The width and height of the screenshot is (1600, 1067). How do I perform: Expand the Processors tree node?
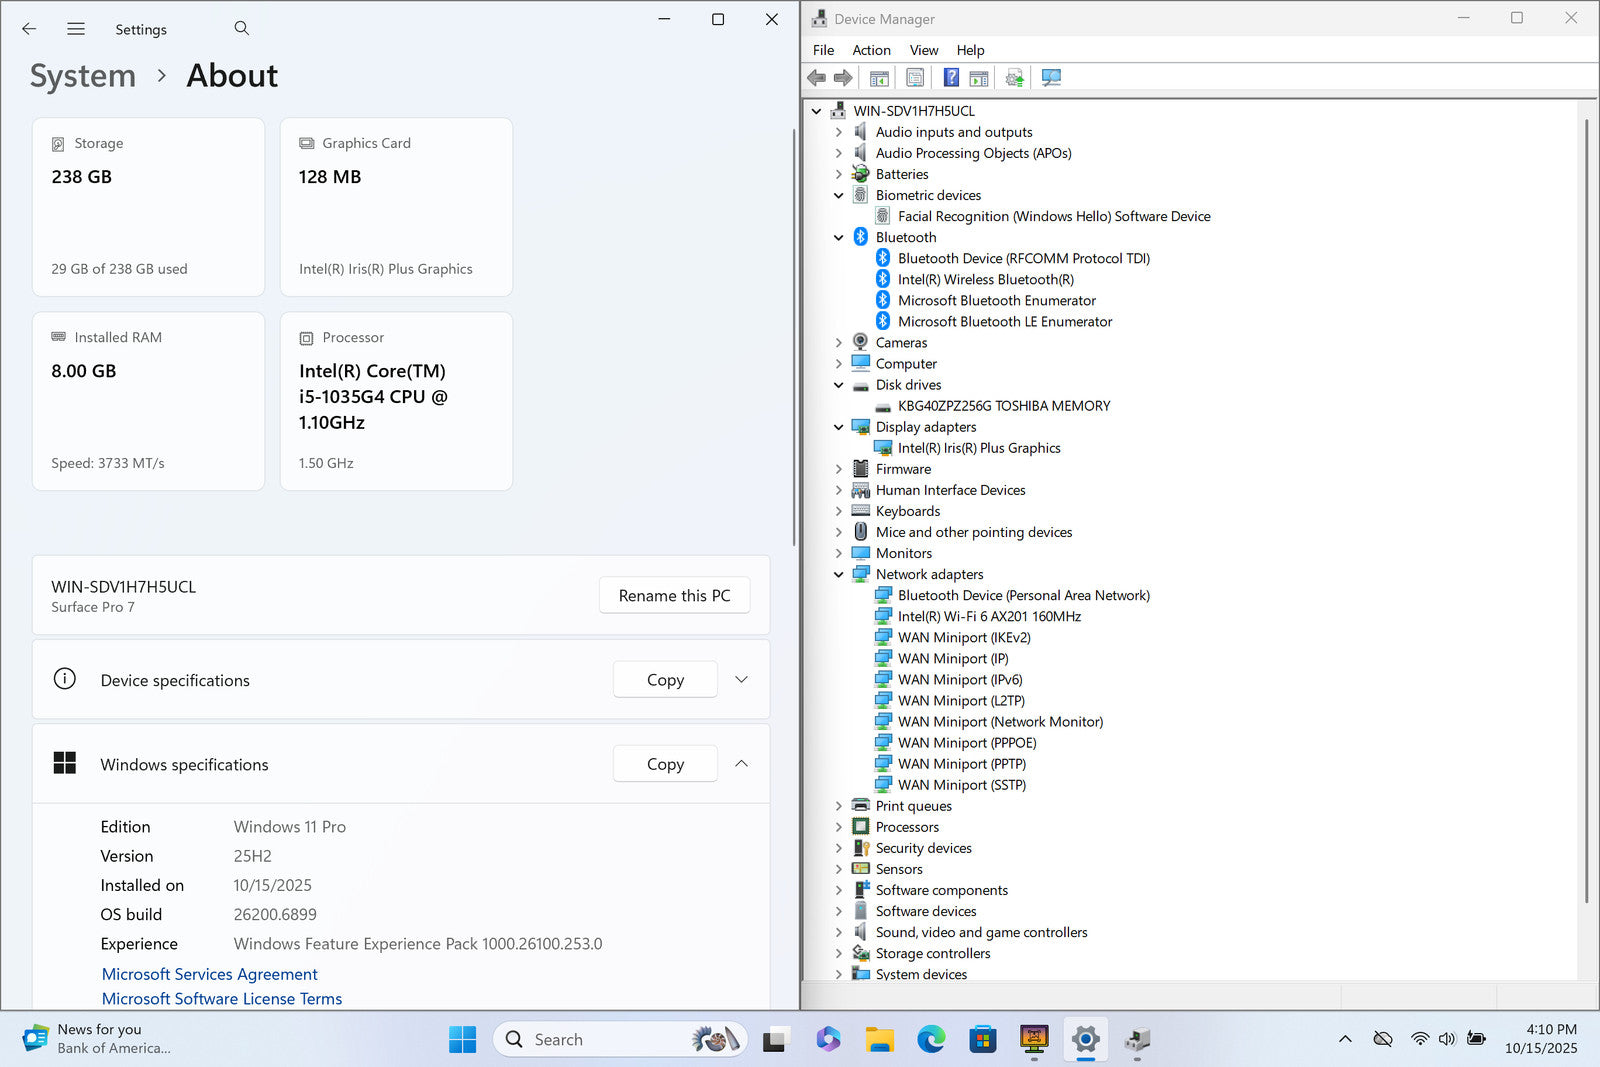[x=839, y=828]
